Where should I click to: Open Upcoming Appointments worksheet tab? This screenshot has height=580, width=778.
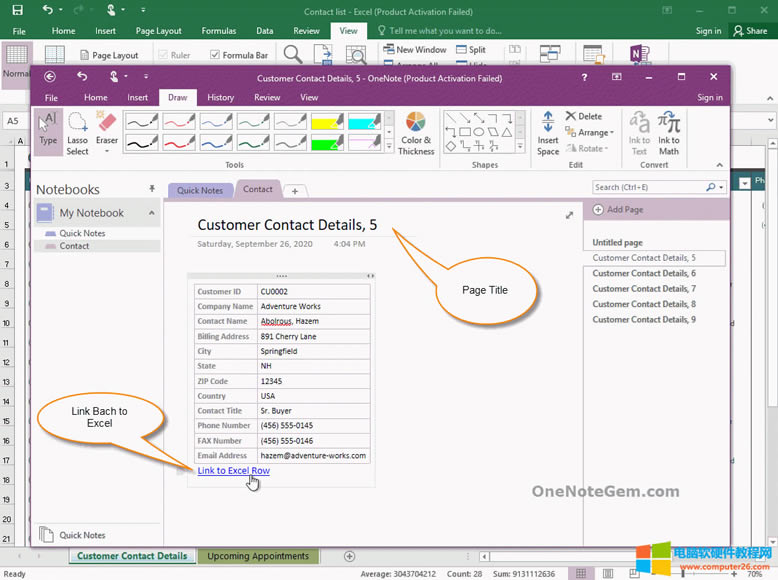point(258,556)
